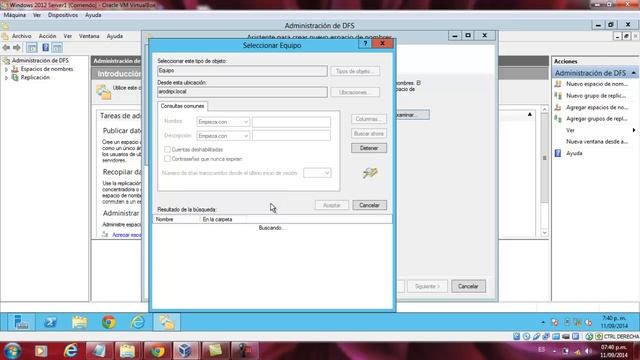
Task: Click Agregar espacios de nombres action
Action: click(x=597, y=107)
